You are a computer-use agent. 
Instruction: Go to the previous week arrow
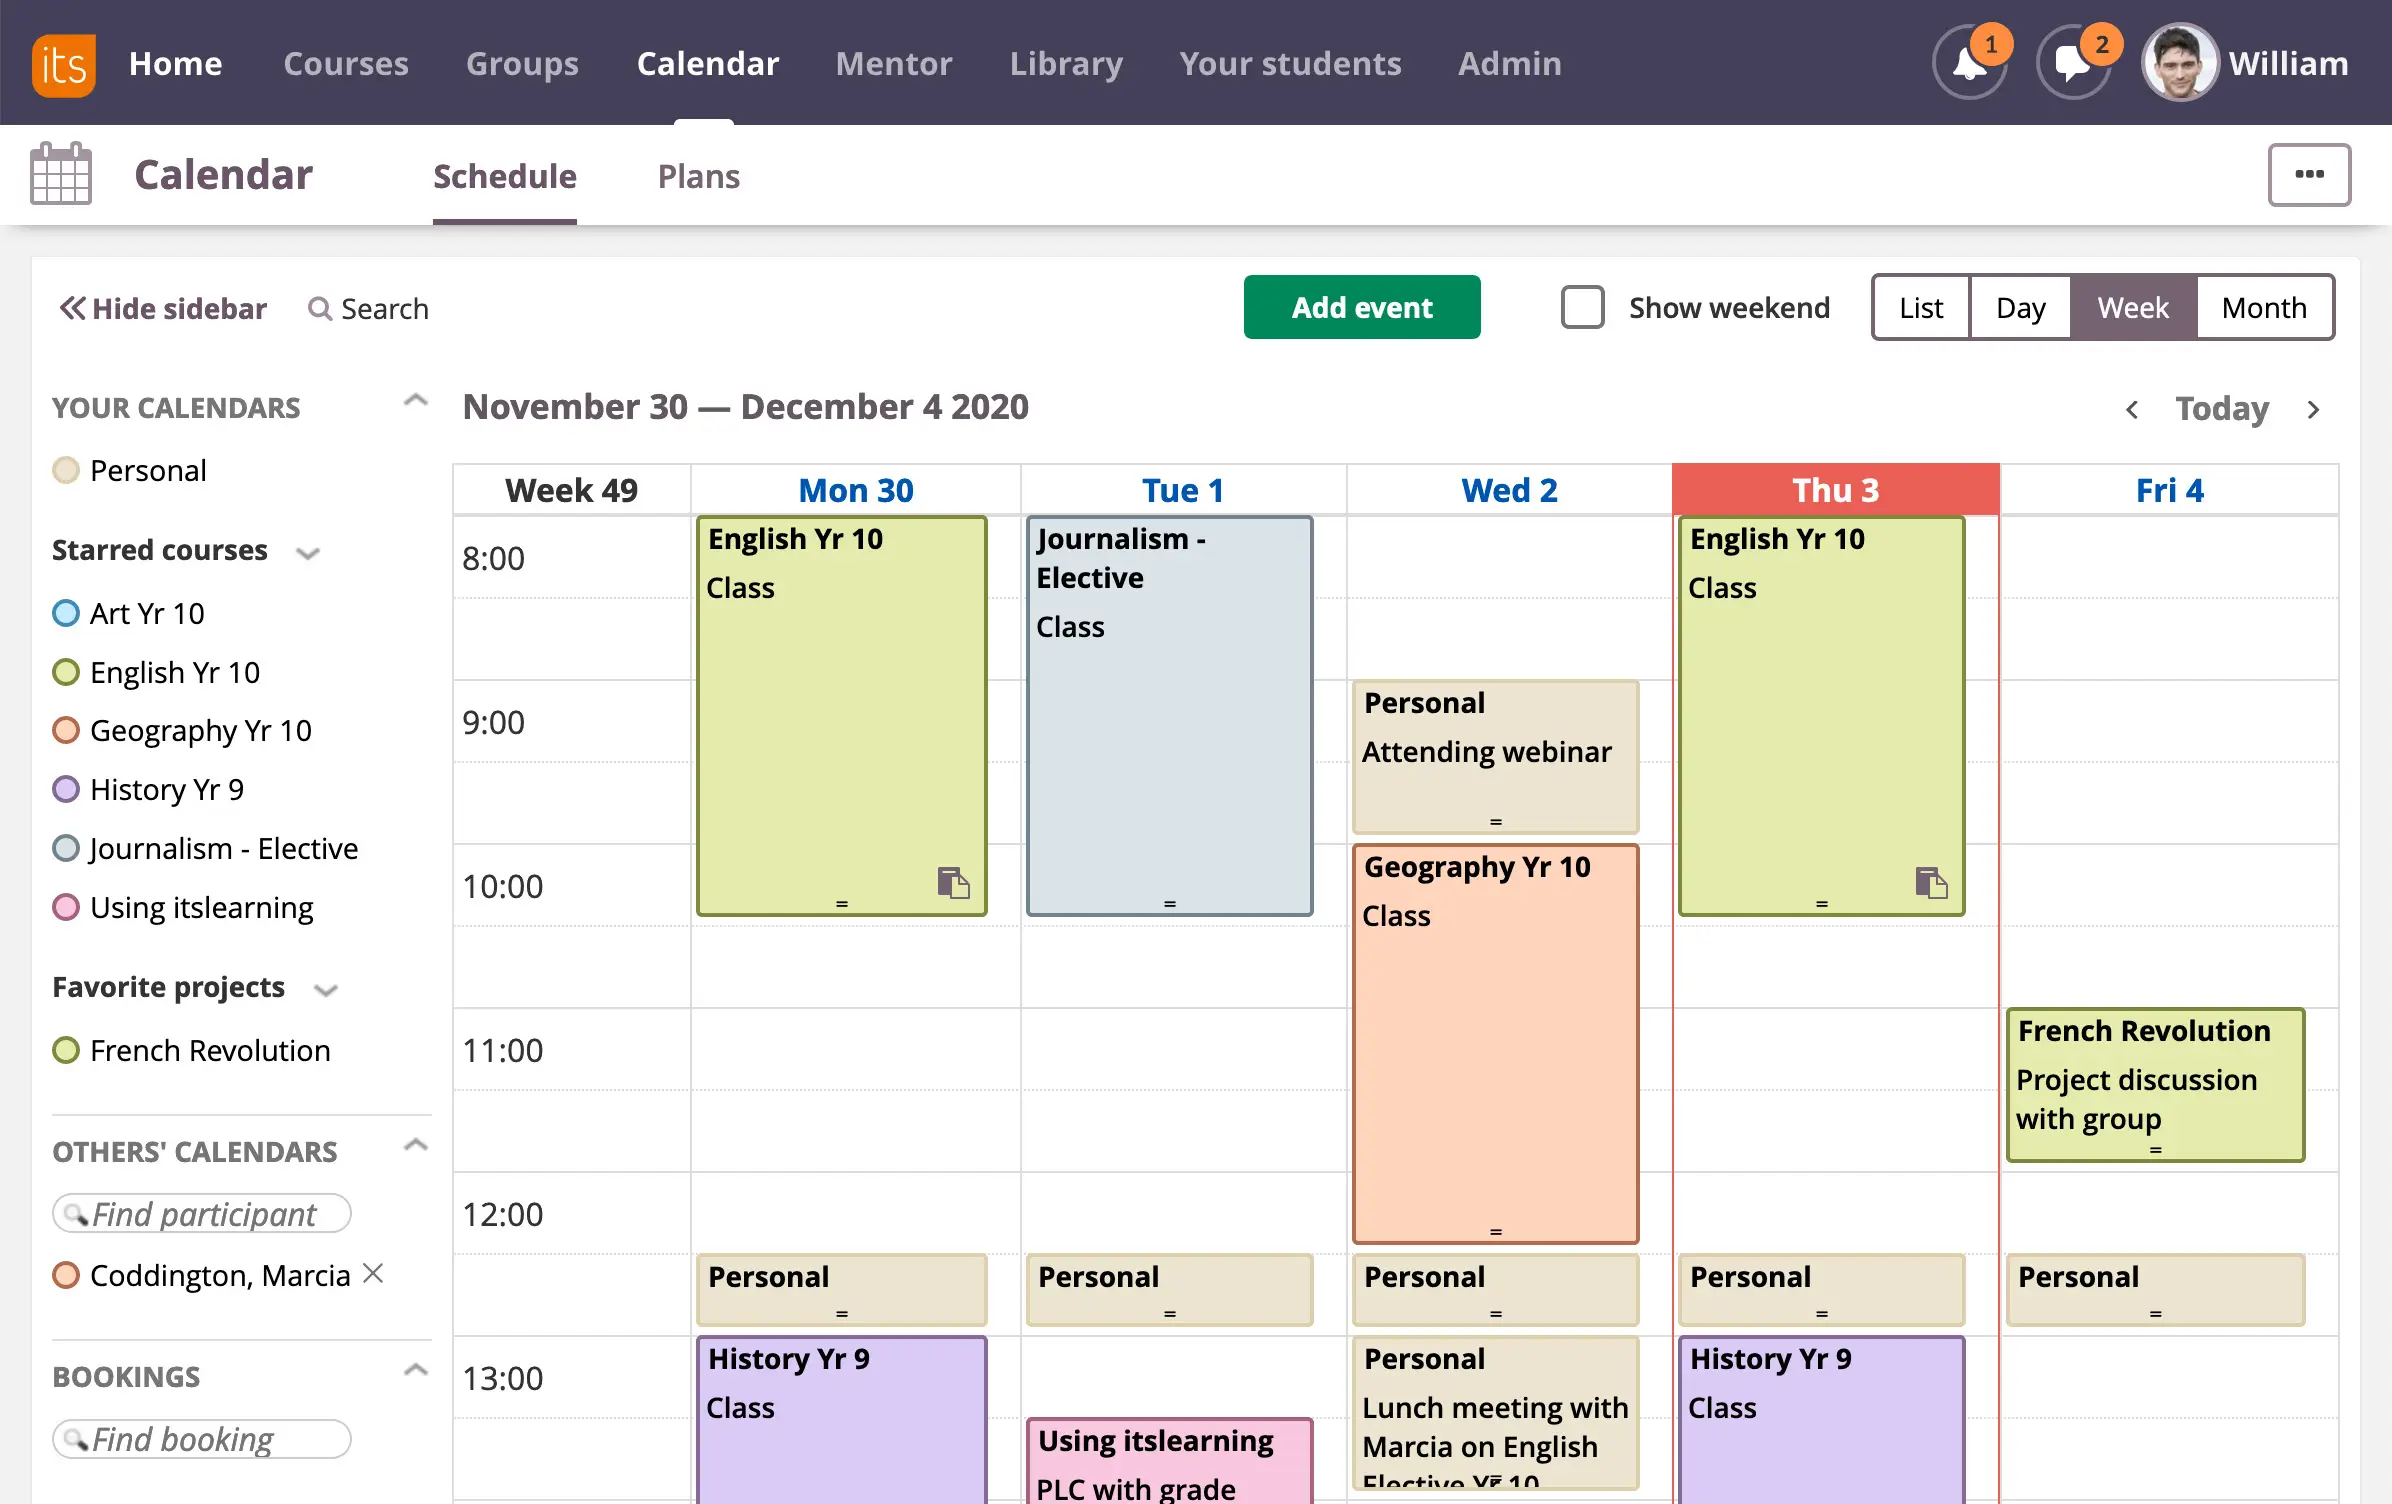click(x=2132, y=409)
